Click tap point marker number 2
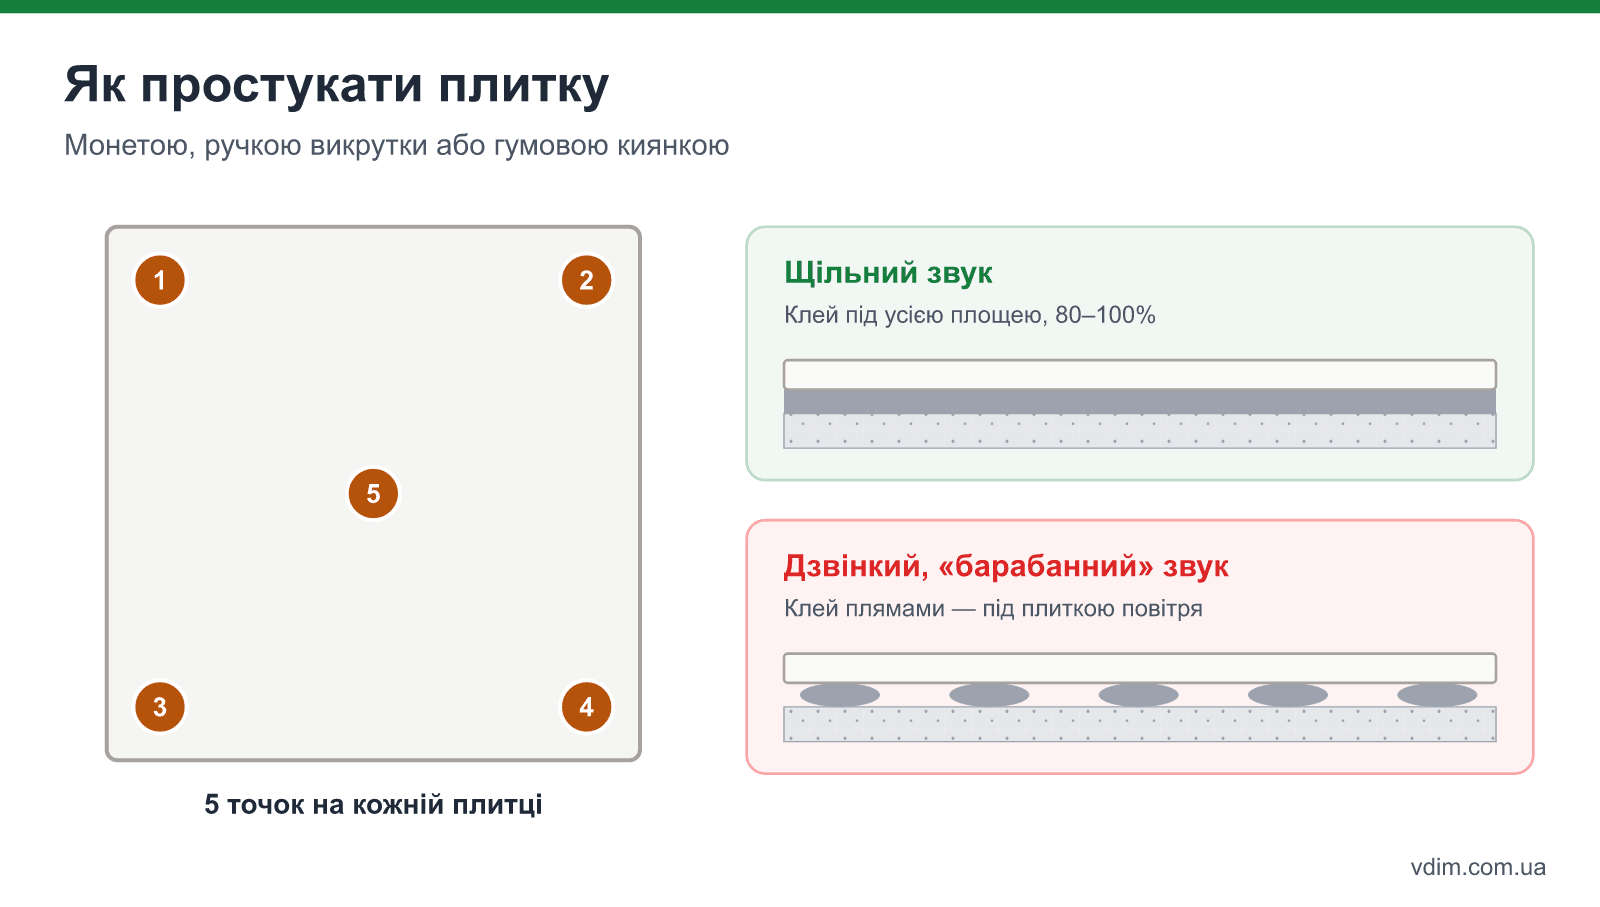Image resolution: width=1600 pixels, height=907 pixels. (587, 280)
